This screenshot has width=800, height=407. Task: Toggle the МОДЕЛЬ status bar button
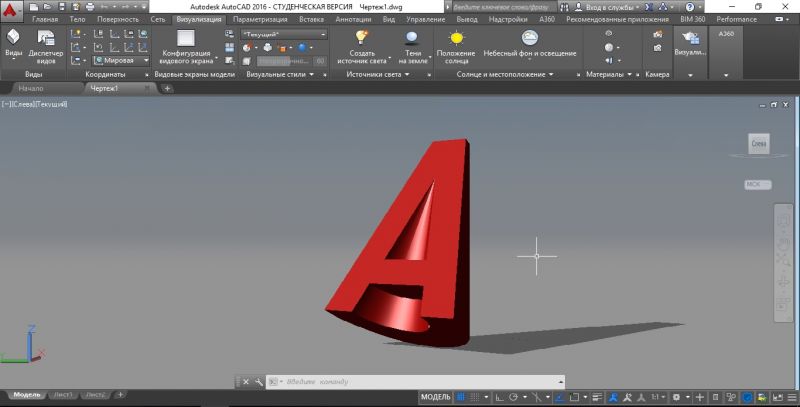tap(436, 397)
